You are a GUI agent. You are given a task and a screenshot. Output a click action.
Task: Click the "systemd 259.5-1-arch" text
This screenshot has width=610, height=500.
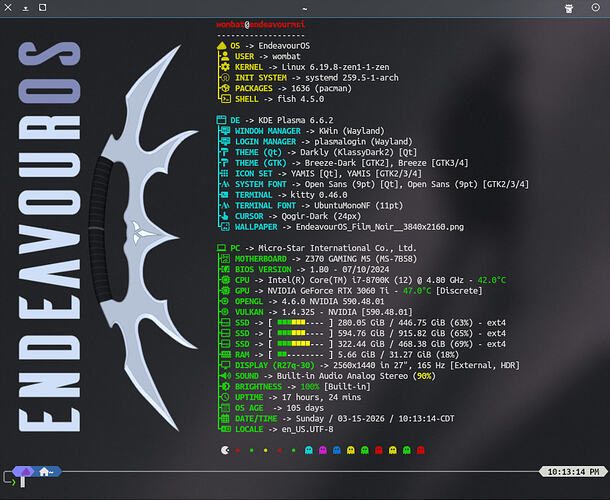[352, 78]
